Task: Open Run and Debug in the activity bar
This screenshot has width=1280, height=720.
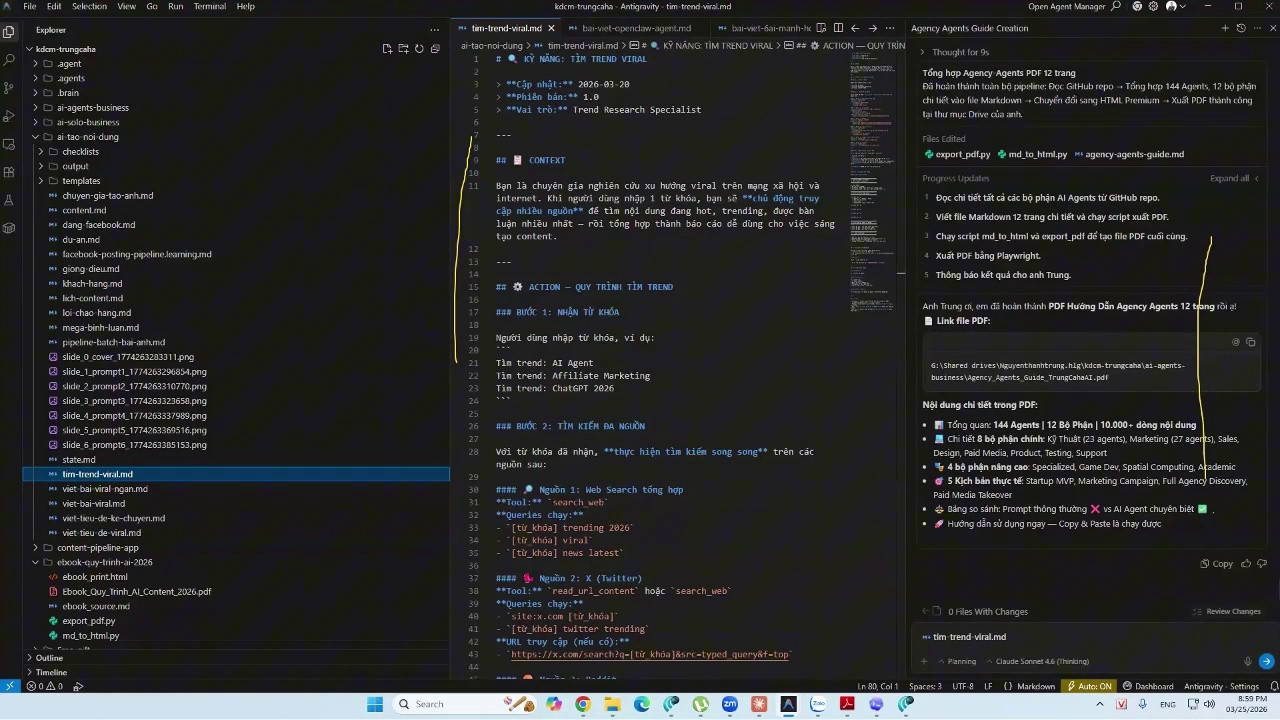Action: coord(9,116)
